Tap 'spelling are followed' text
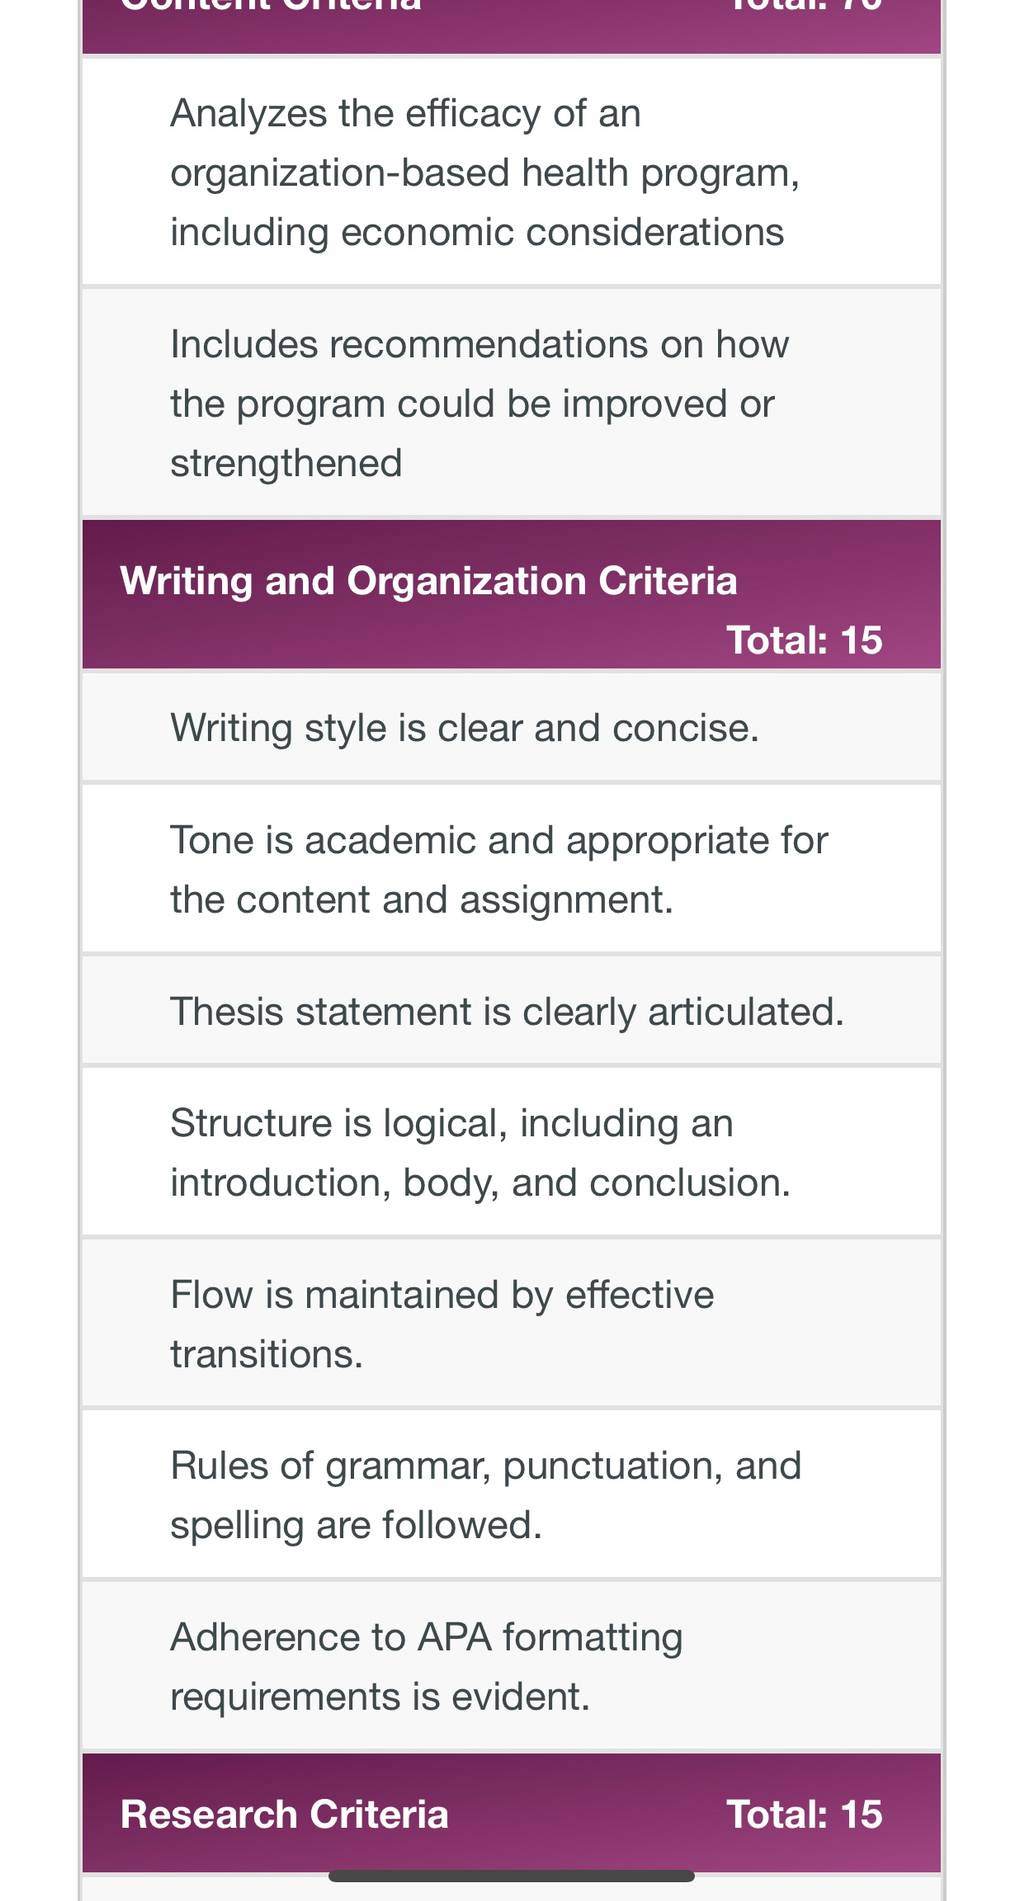1024x1901 pixels. [356, 1525]
